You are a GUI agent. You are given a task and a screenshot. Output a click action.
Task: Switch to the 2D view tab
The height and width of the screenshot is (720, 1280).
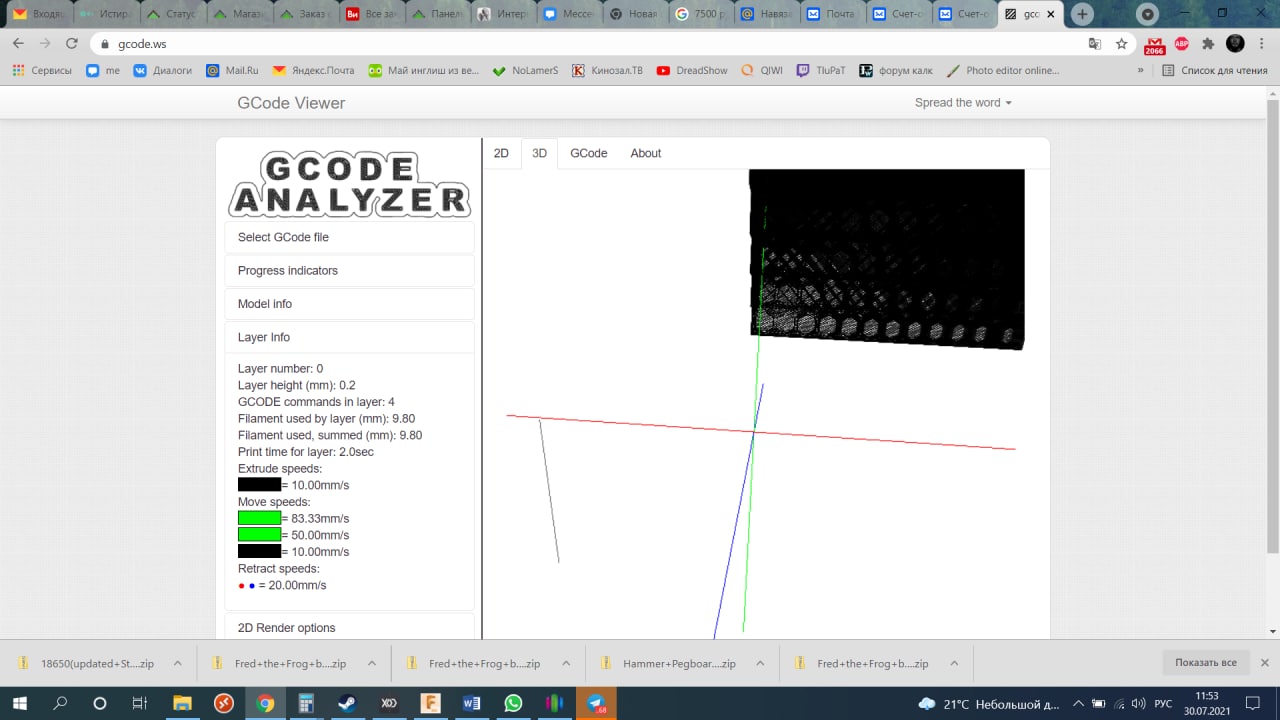[502, 153]
